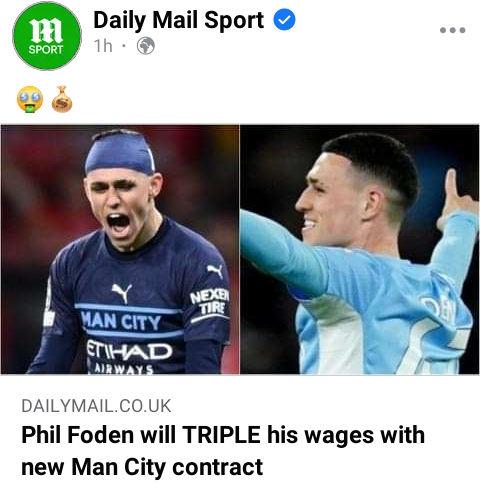Open the Daily Mail Sport page name
Viewport: 480px width, 497px height.
pyautogui.click(x=179, y=21)
